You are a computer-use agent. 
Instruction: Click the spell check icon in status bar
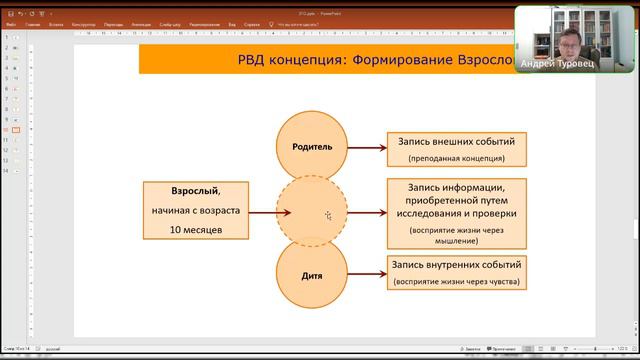[38, 349]
